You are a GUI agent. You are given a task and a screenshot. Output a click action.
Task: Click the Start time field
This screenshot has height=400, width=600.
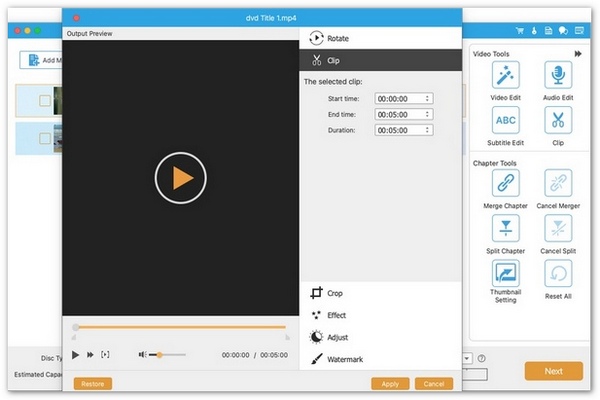404,98
